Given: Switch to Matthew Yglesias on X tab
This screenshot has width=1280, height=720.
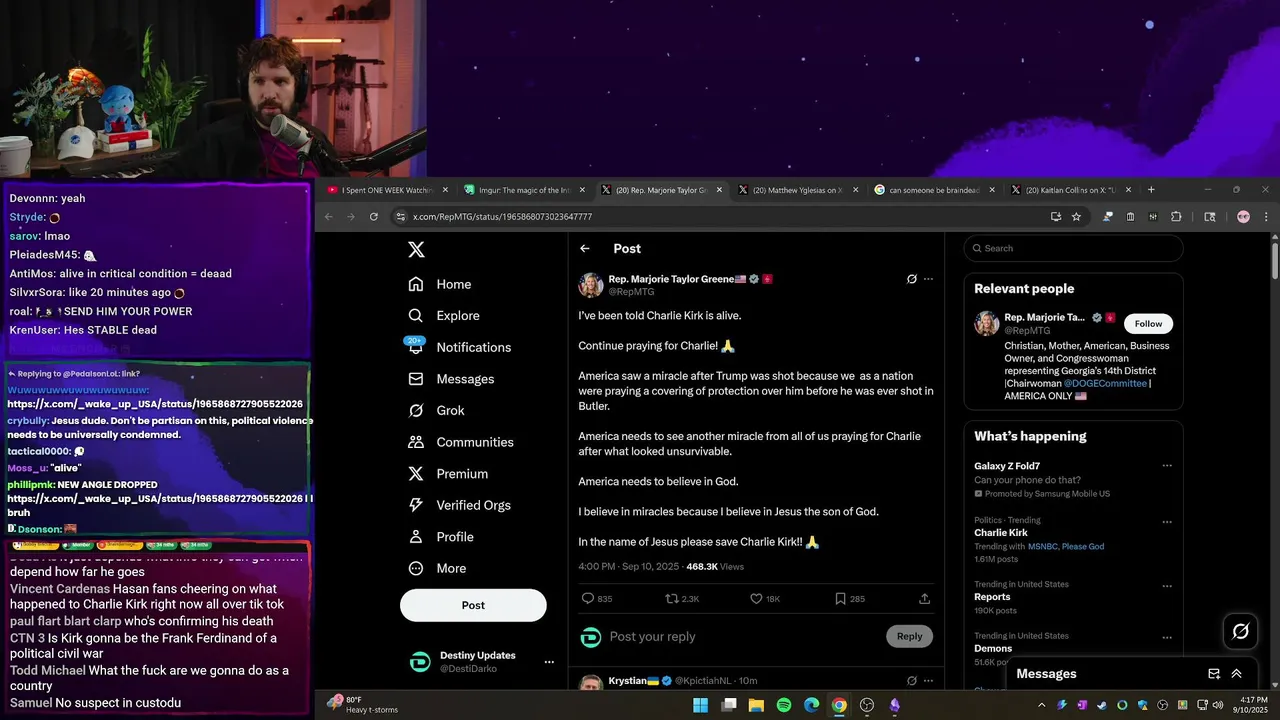Looking at the screenshot, I should pyautogui.click(x=798, y=190).
